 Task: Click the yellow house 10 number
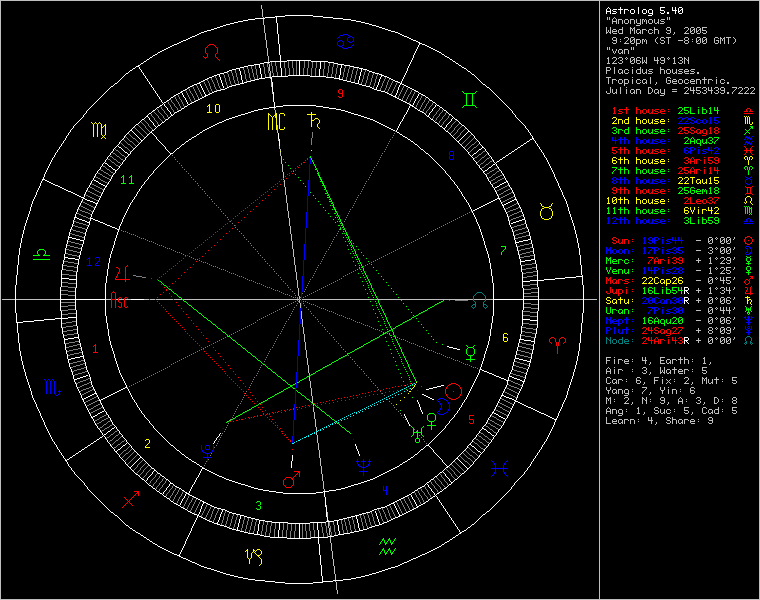click(x=213, y=109)
